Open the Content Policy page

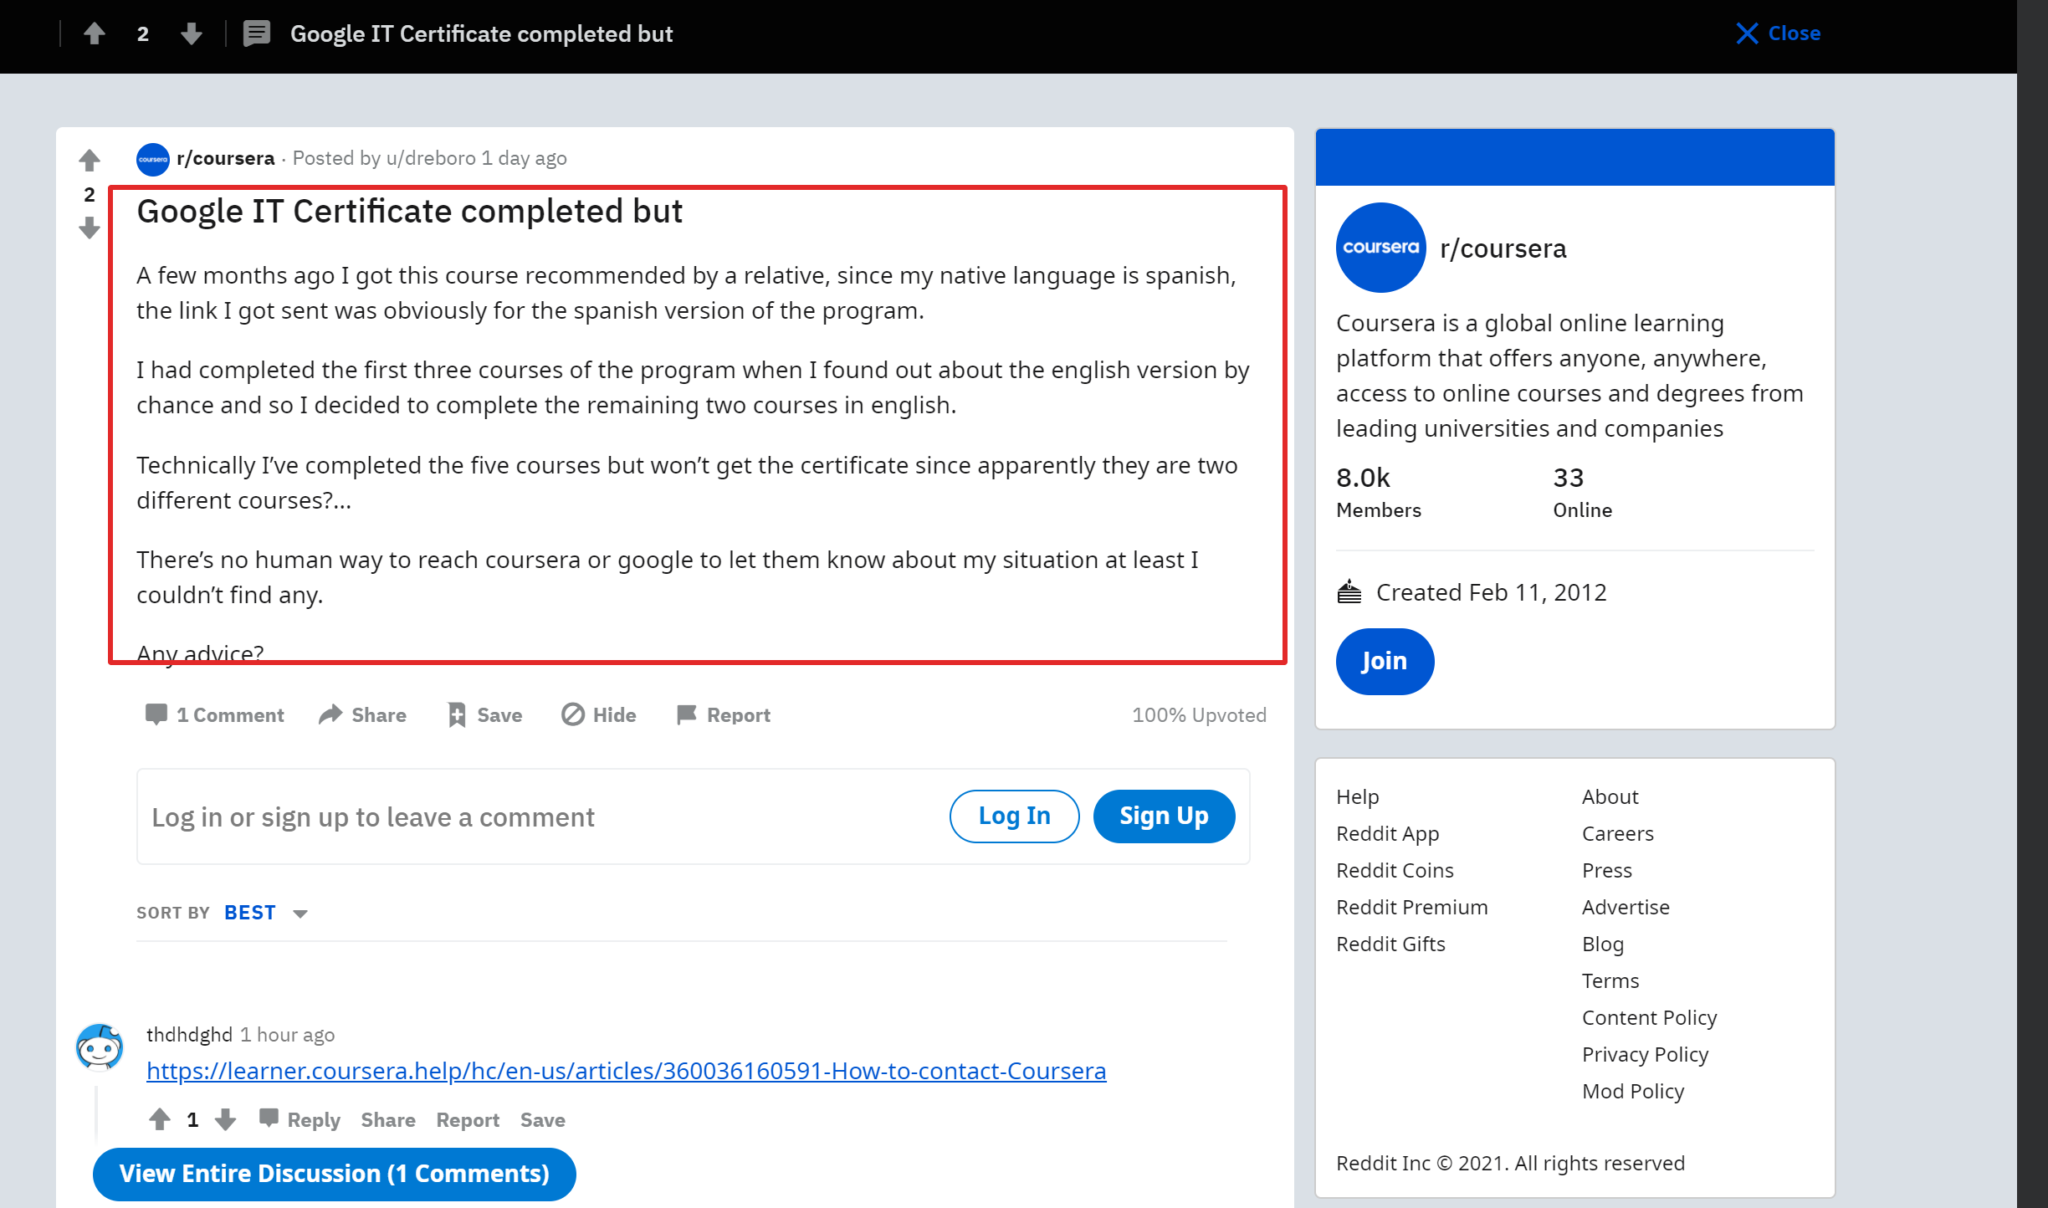click(x=1648, y=1017)
